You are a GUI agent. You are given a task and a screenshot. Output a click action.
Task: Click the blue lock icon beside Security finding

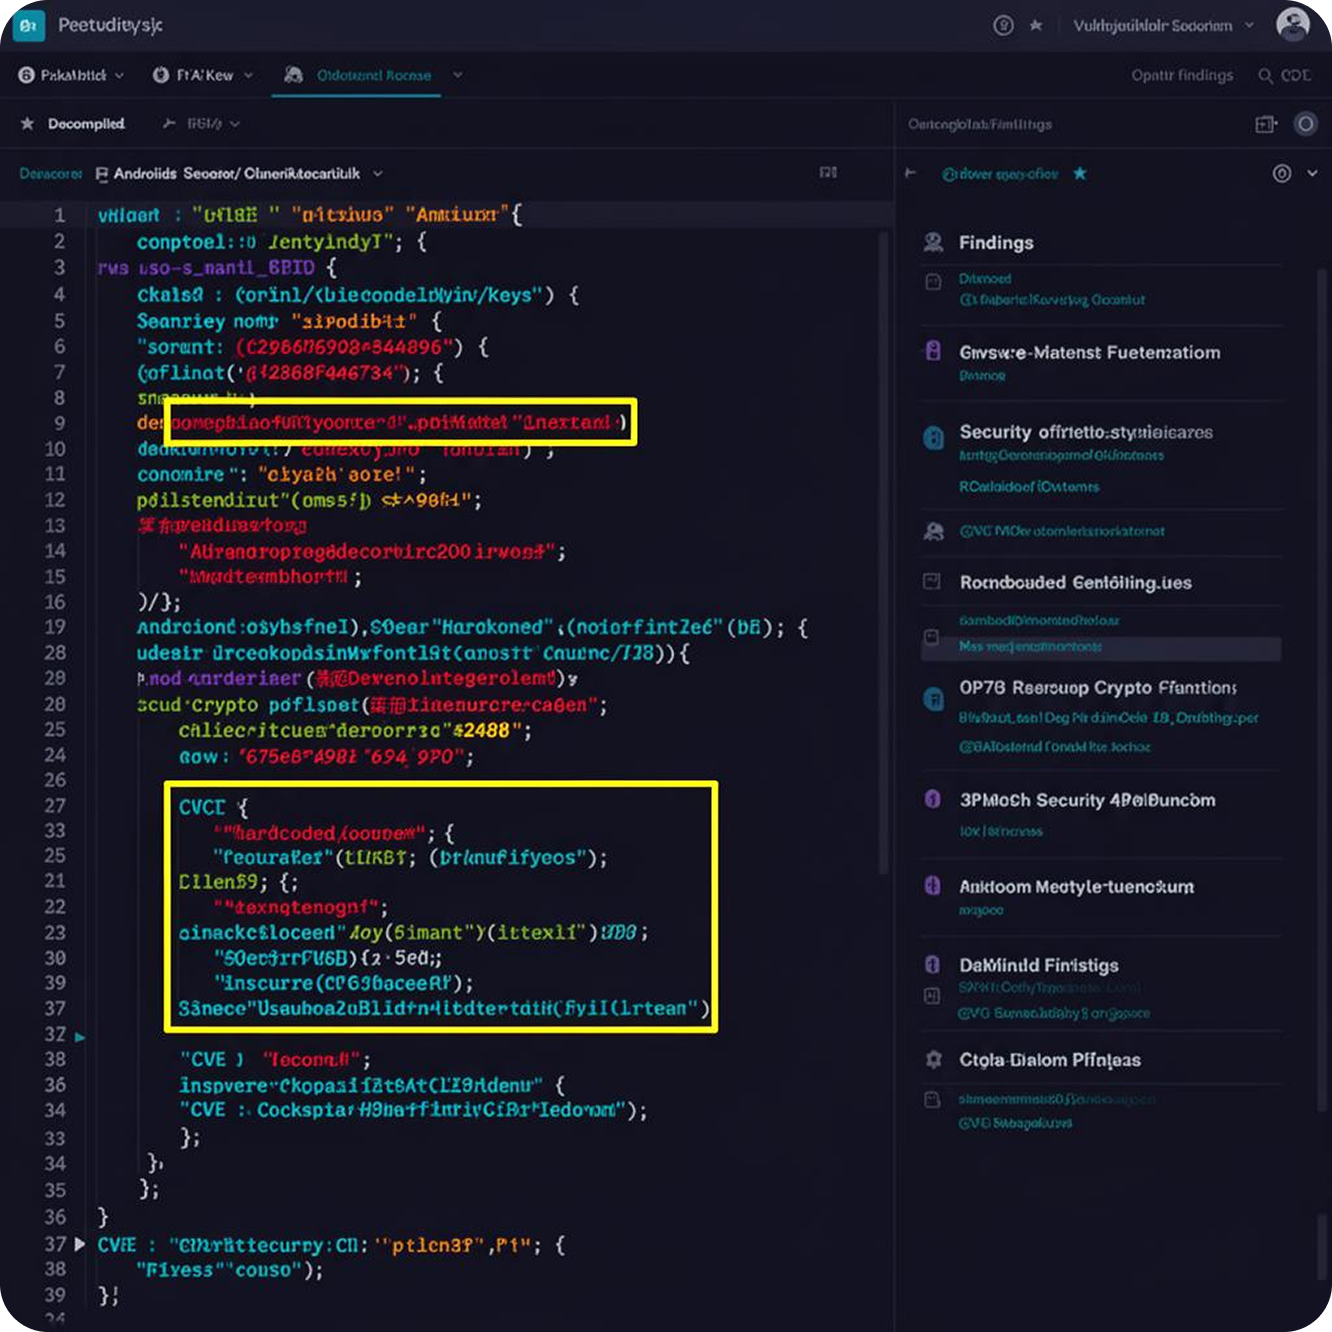933,438
